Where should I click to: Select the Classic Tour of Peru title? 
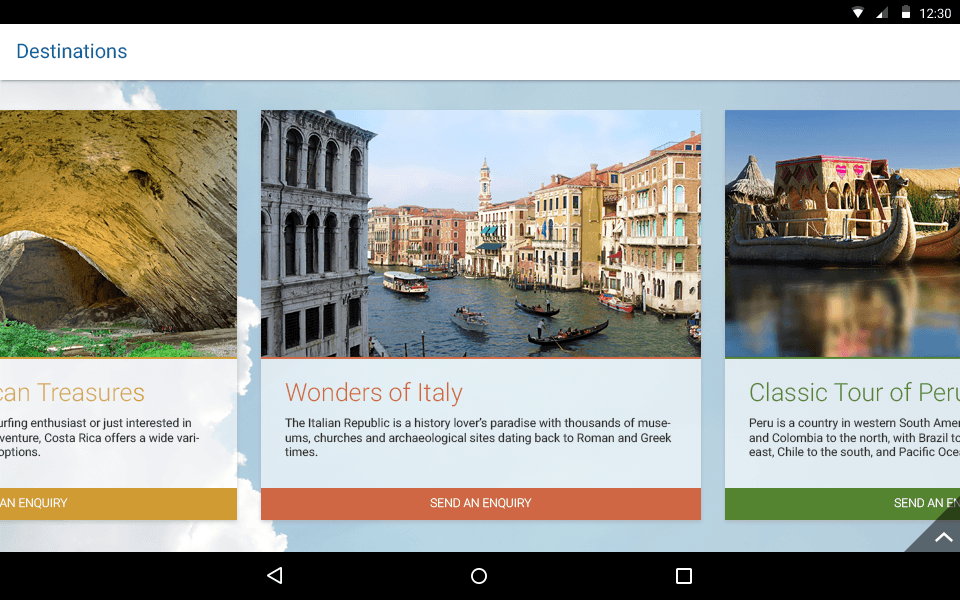click(x=854, y=392)
